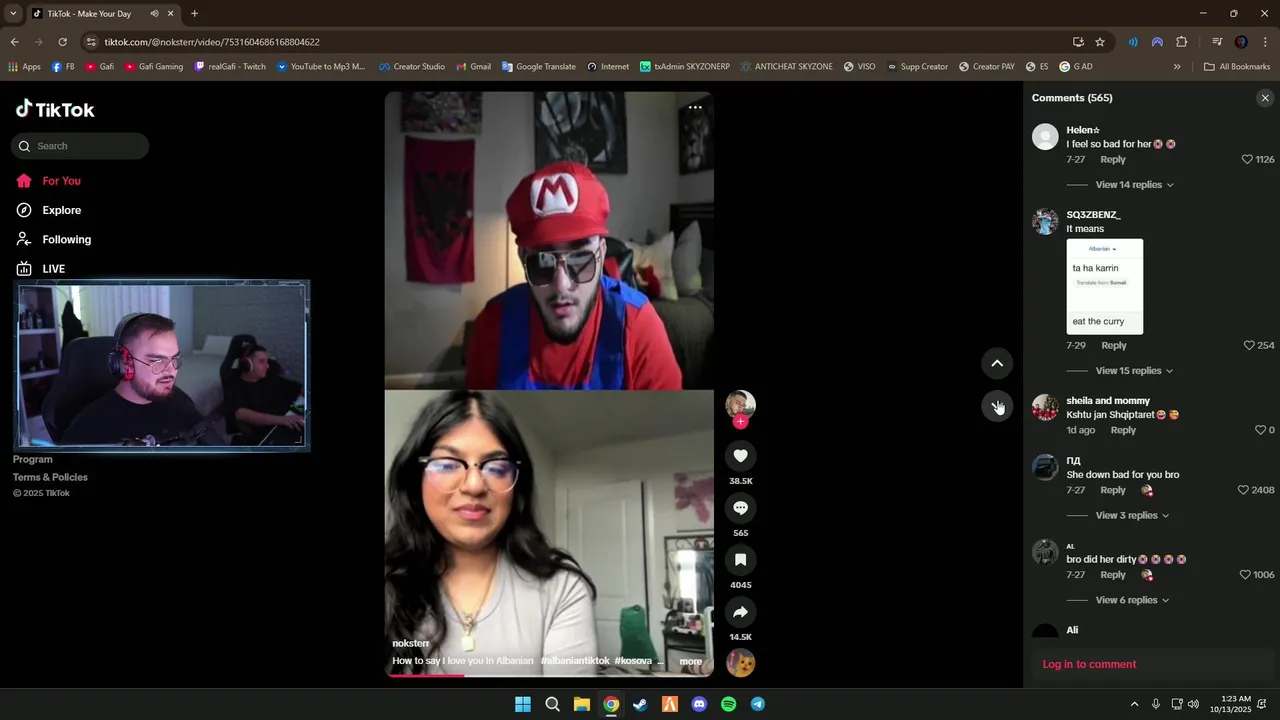1280x720 pixels.
Task: Open nokster's profile avatar beside video
Action: pos(740,404)
